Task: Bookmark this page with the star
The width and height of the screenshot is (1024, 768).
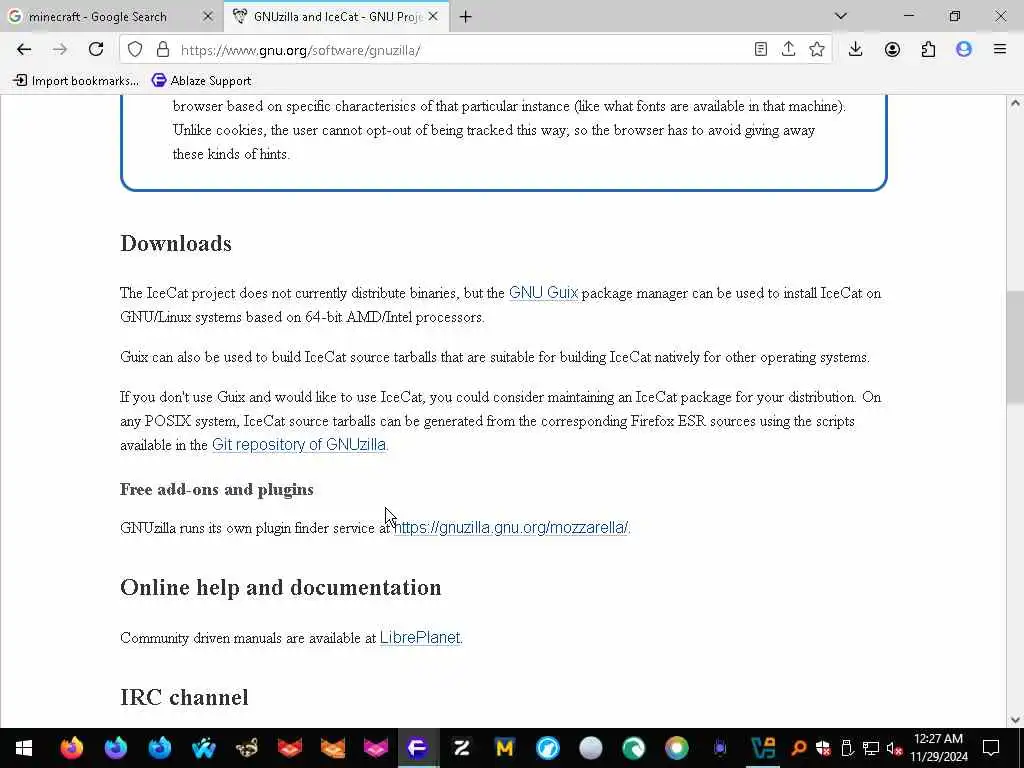Action: (x=816, y=50)
